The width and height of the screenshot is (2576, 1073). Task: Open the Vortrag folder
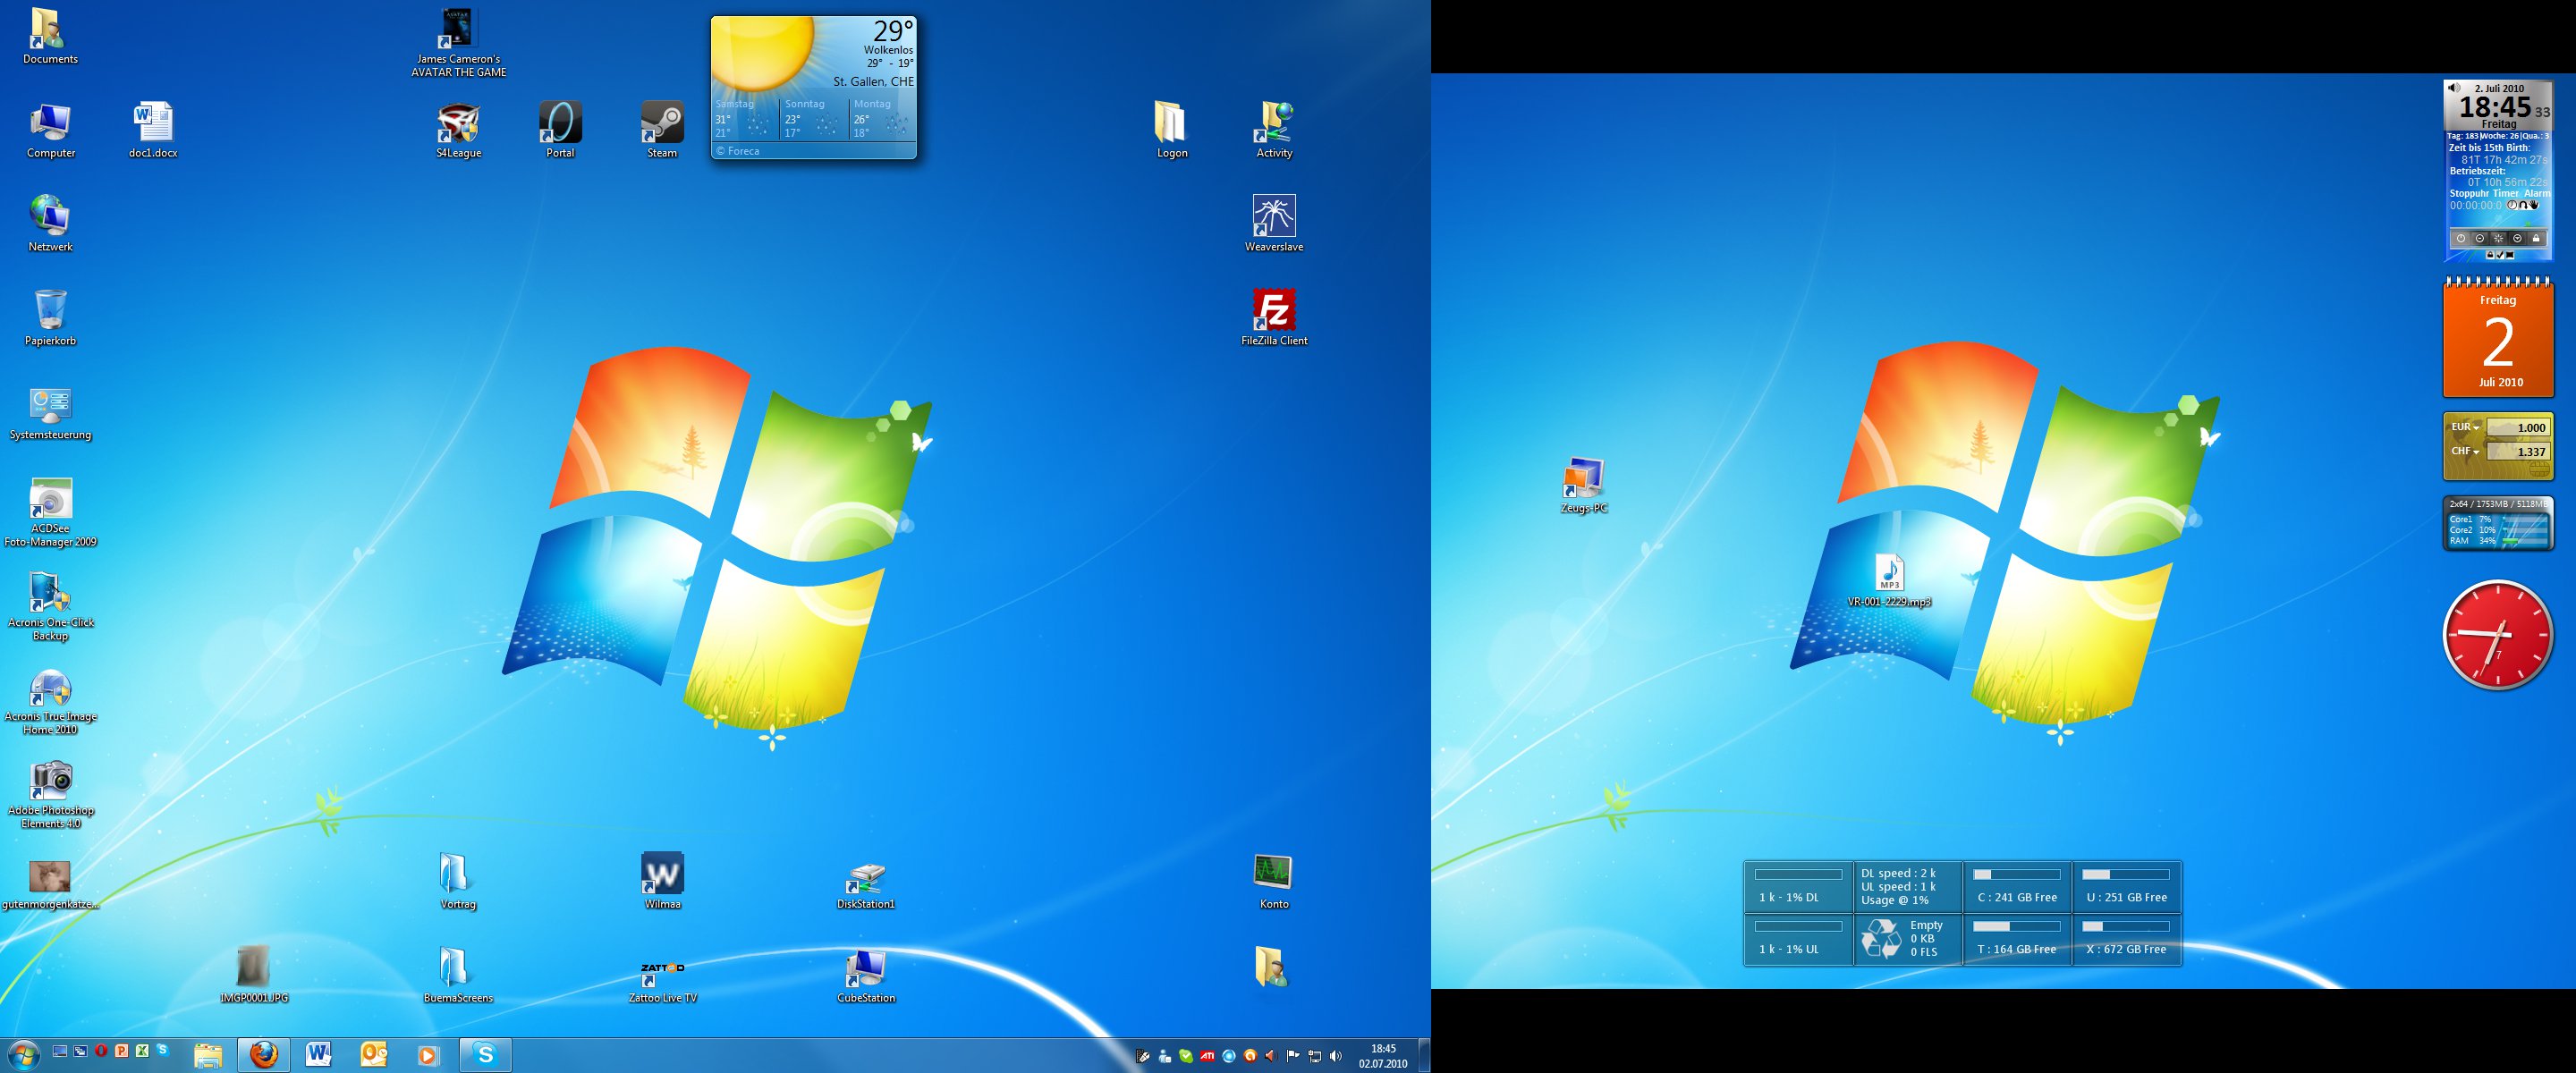coord(458,882)
